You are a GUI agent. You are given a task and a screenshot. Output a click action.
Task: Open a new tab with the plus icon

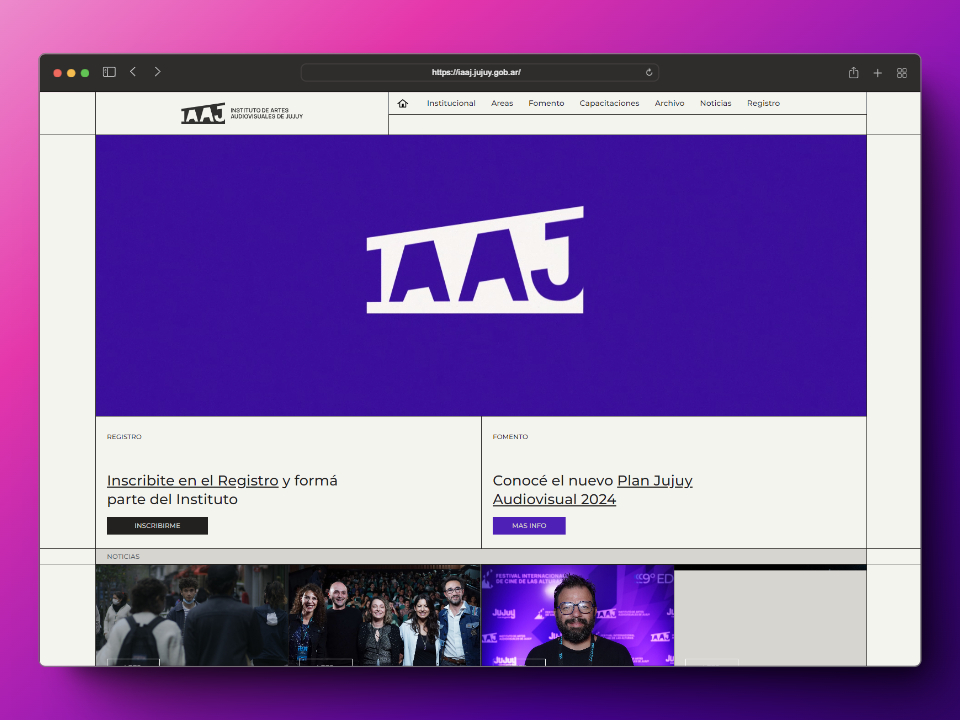point(877,73)
